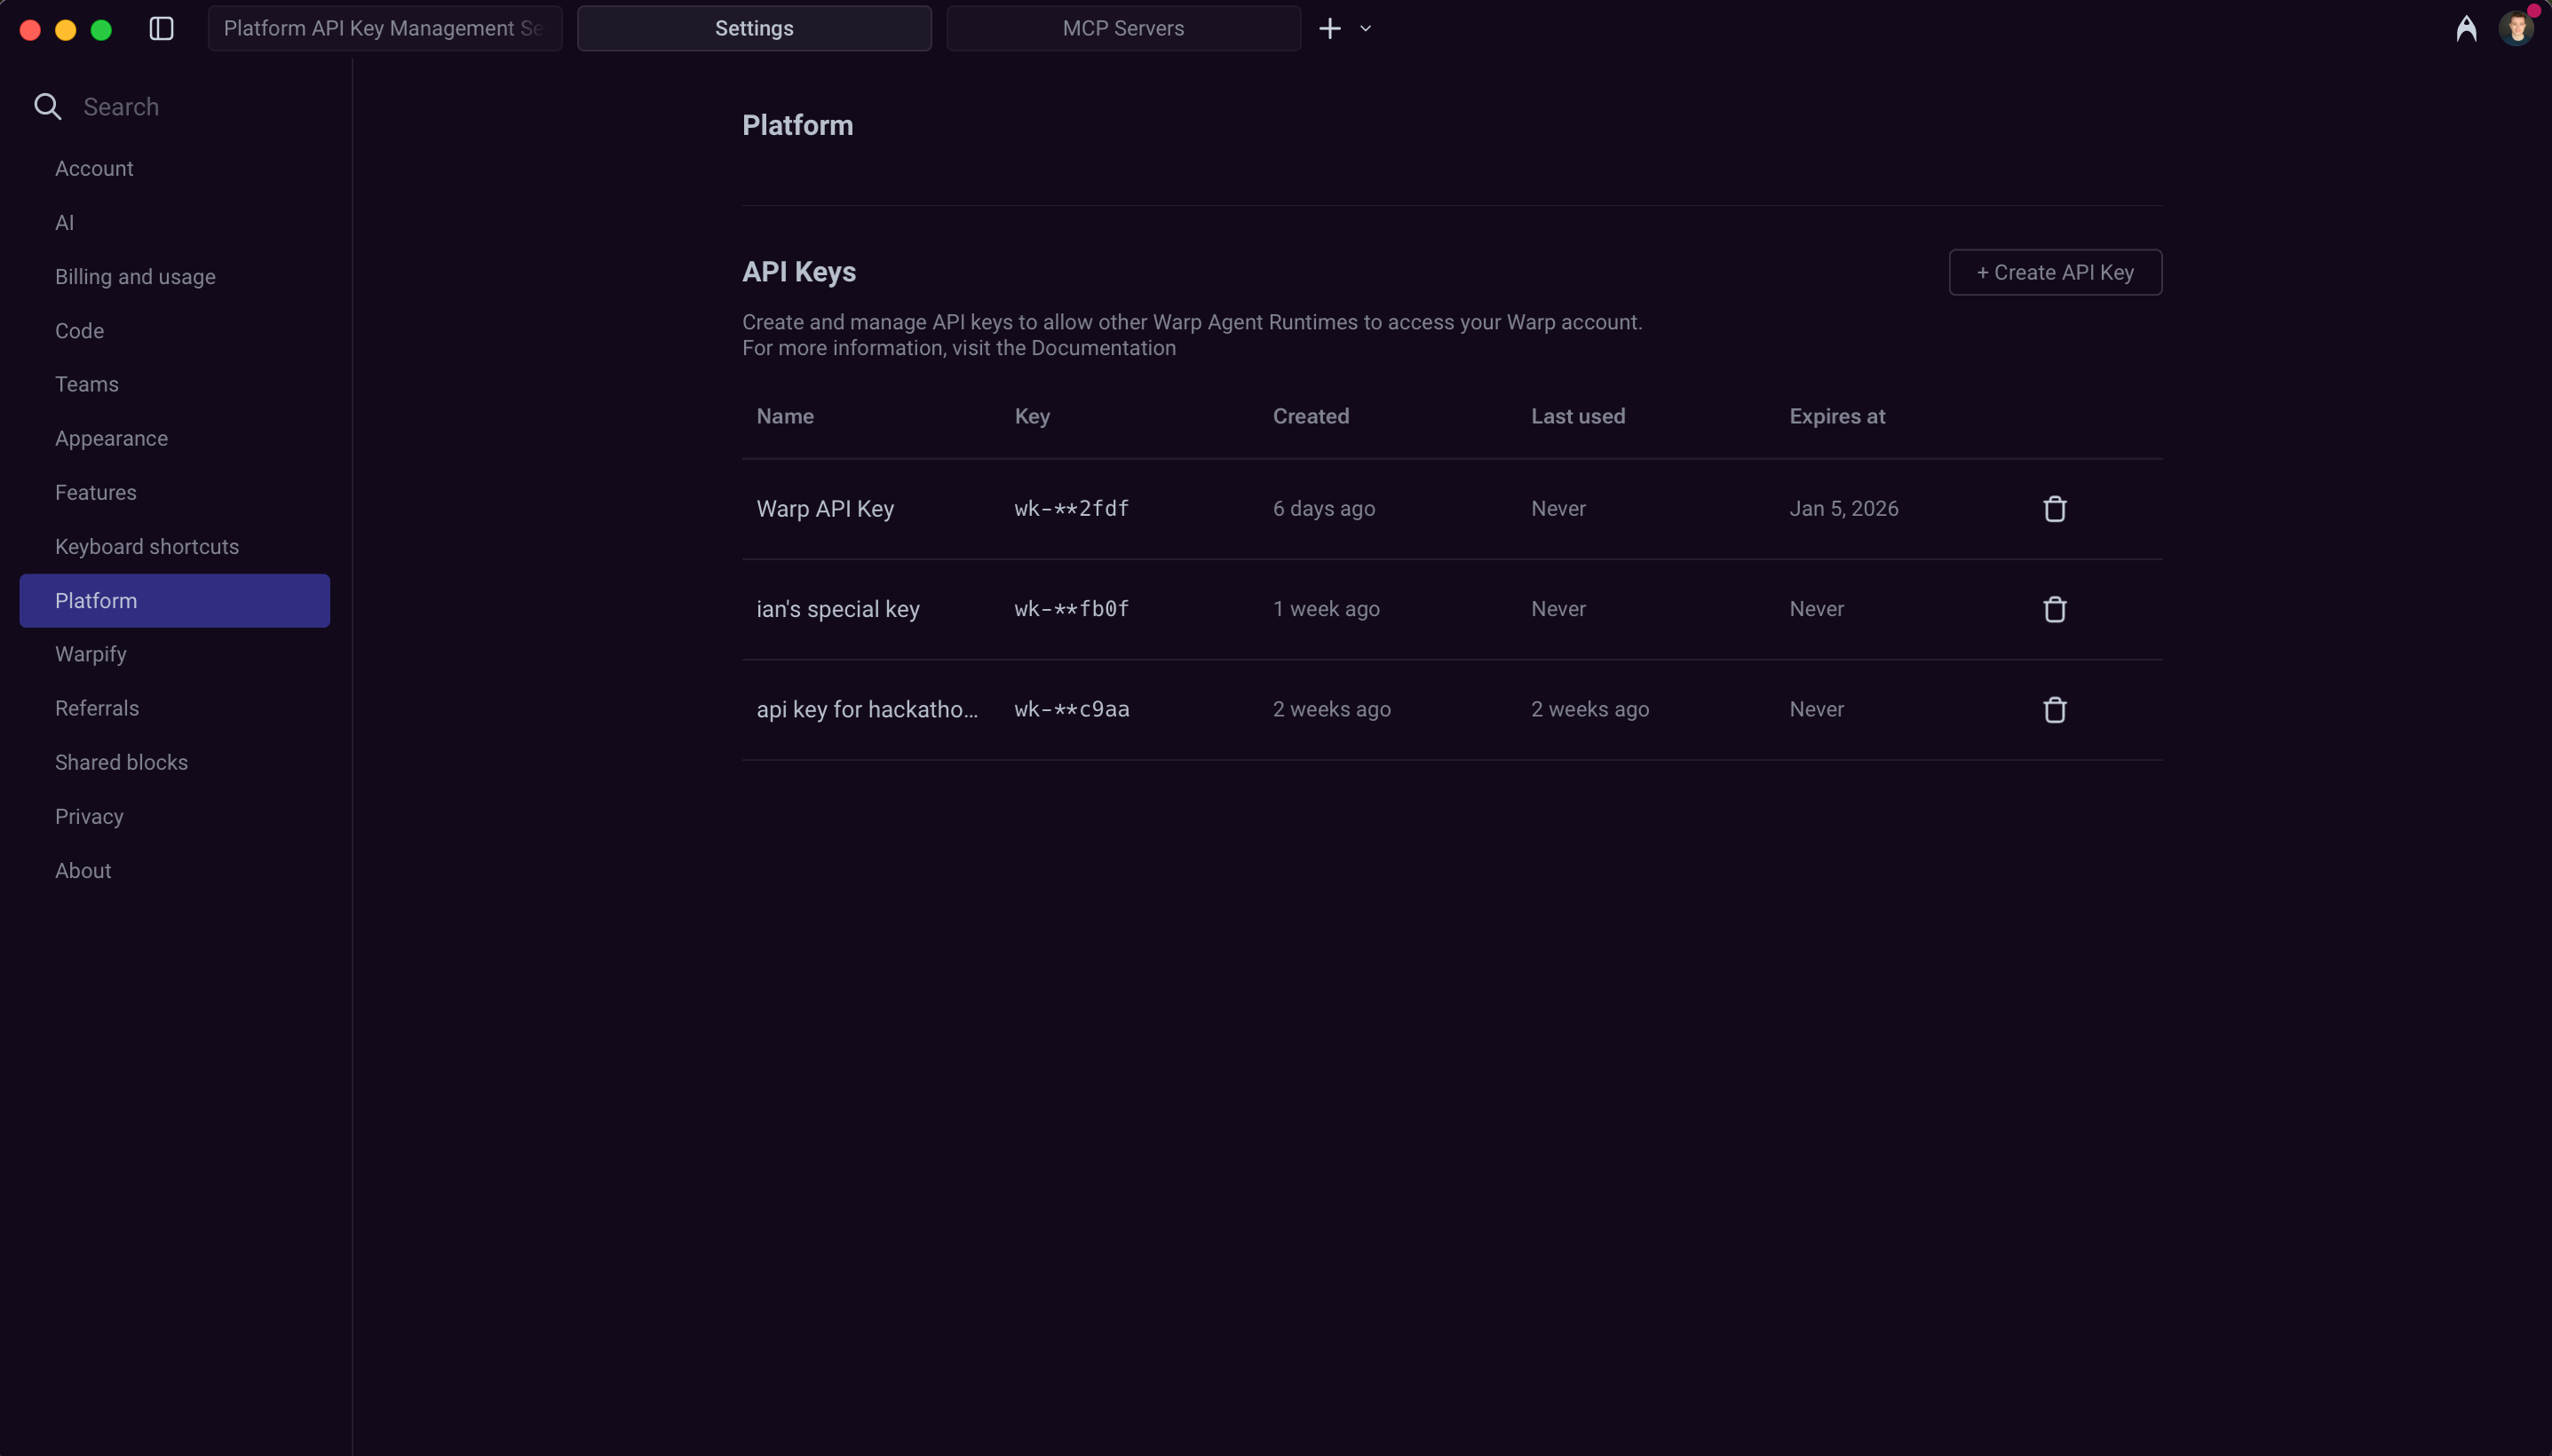The image size is (2552, 1456).
Task: Open the Appearance settings section
Action: point(111,439)
